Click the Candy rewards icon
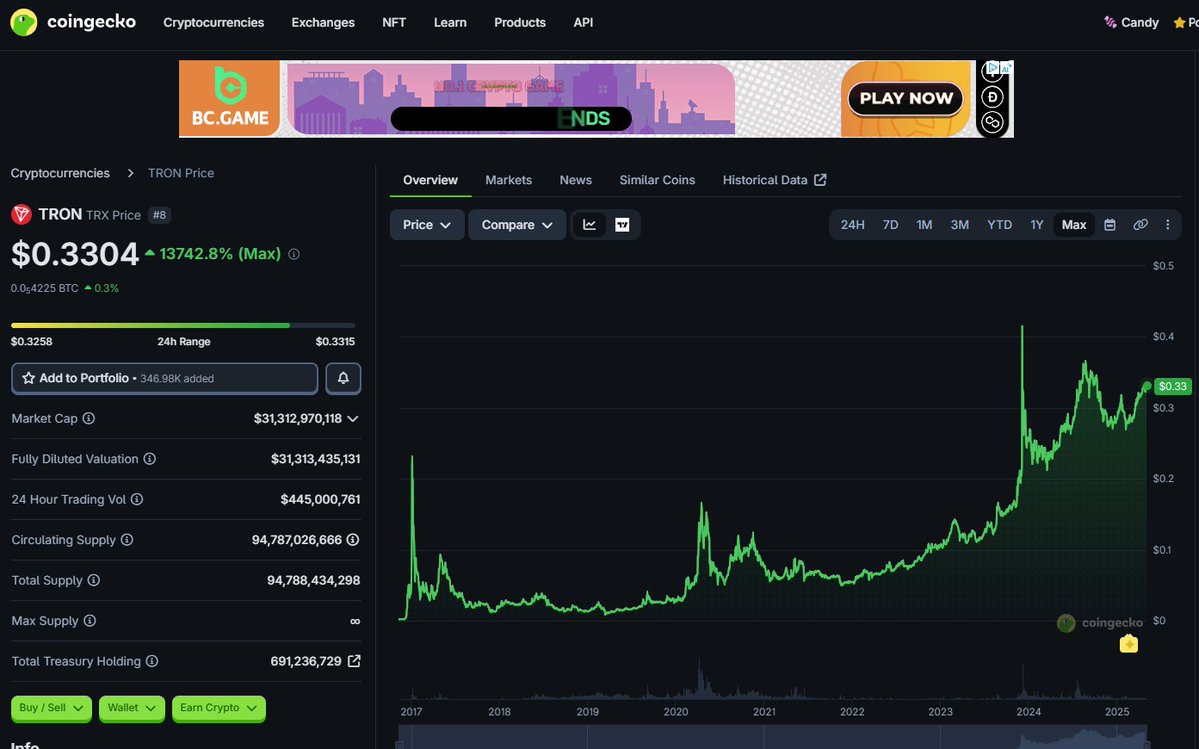 (1110, 22)
